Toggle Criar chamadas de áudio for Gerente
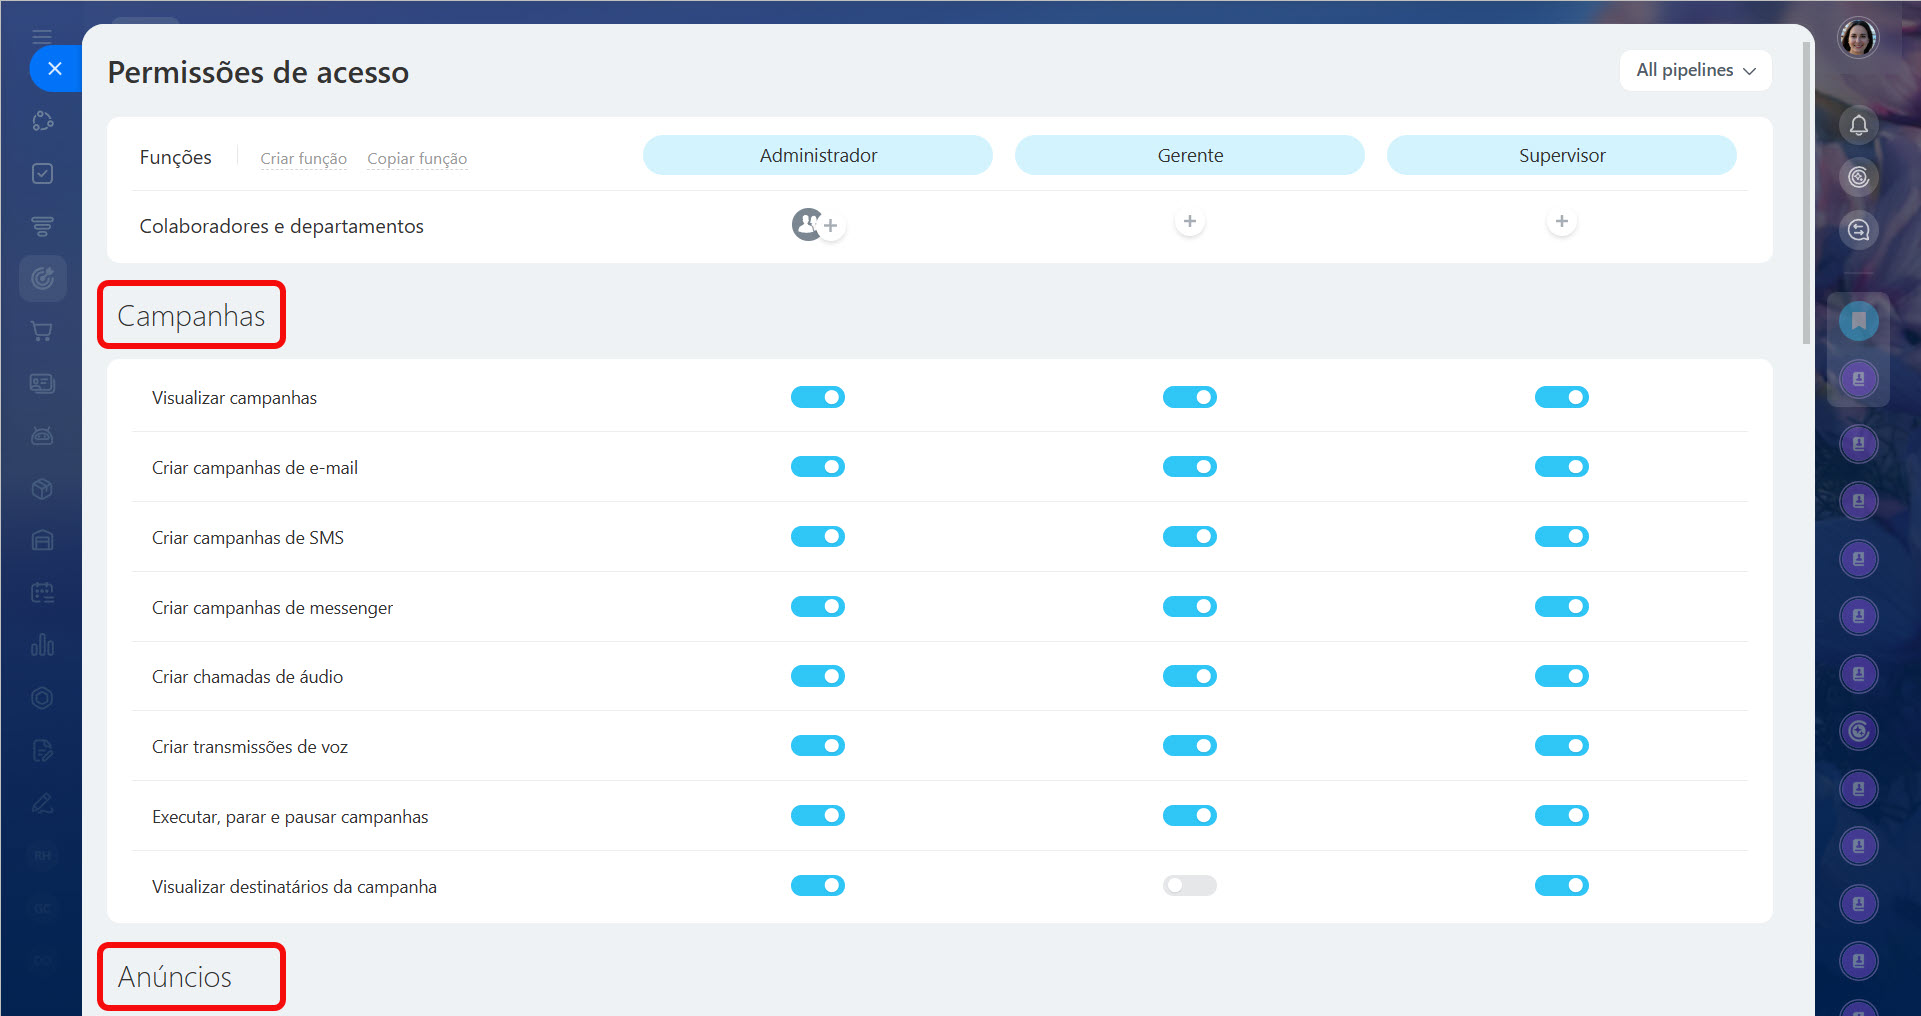This screenshot has width=1921, height=1016. click(1190, 676)
